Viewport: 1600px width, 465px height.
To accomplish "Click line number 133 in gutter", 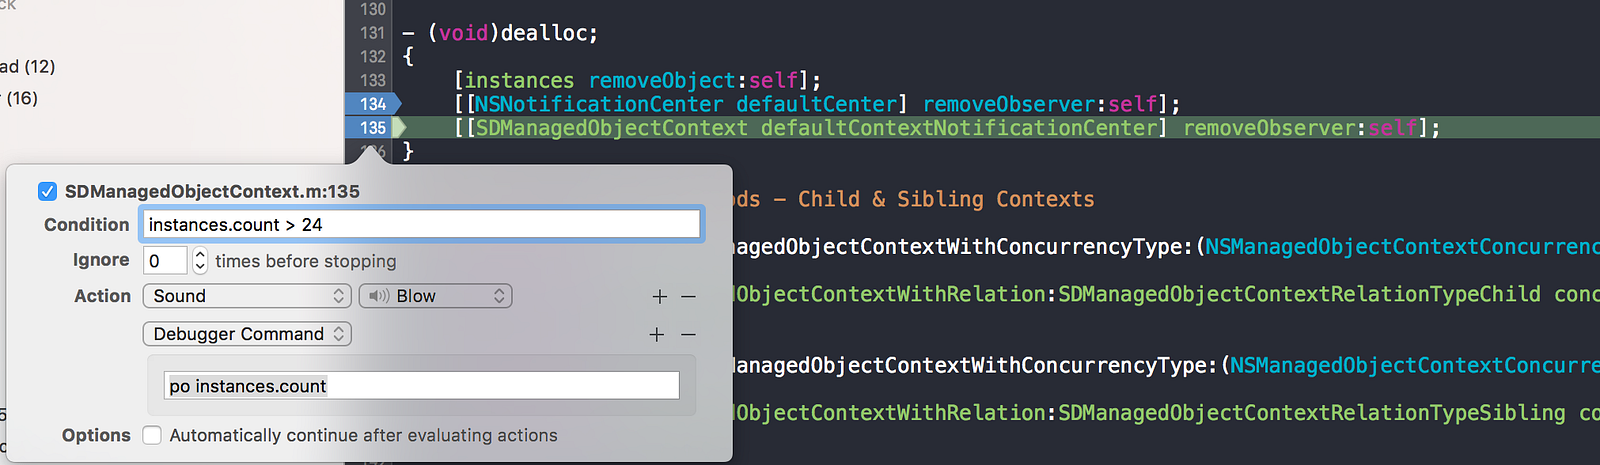I will [x=373, y=80].
